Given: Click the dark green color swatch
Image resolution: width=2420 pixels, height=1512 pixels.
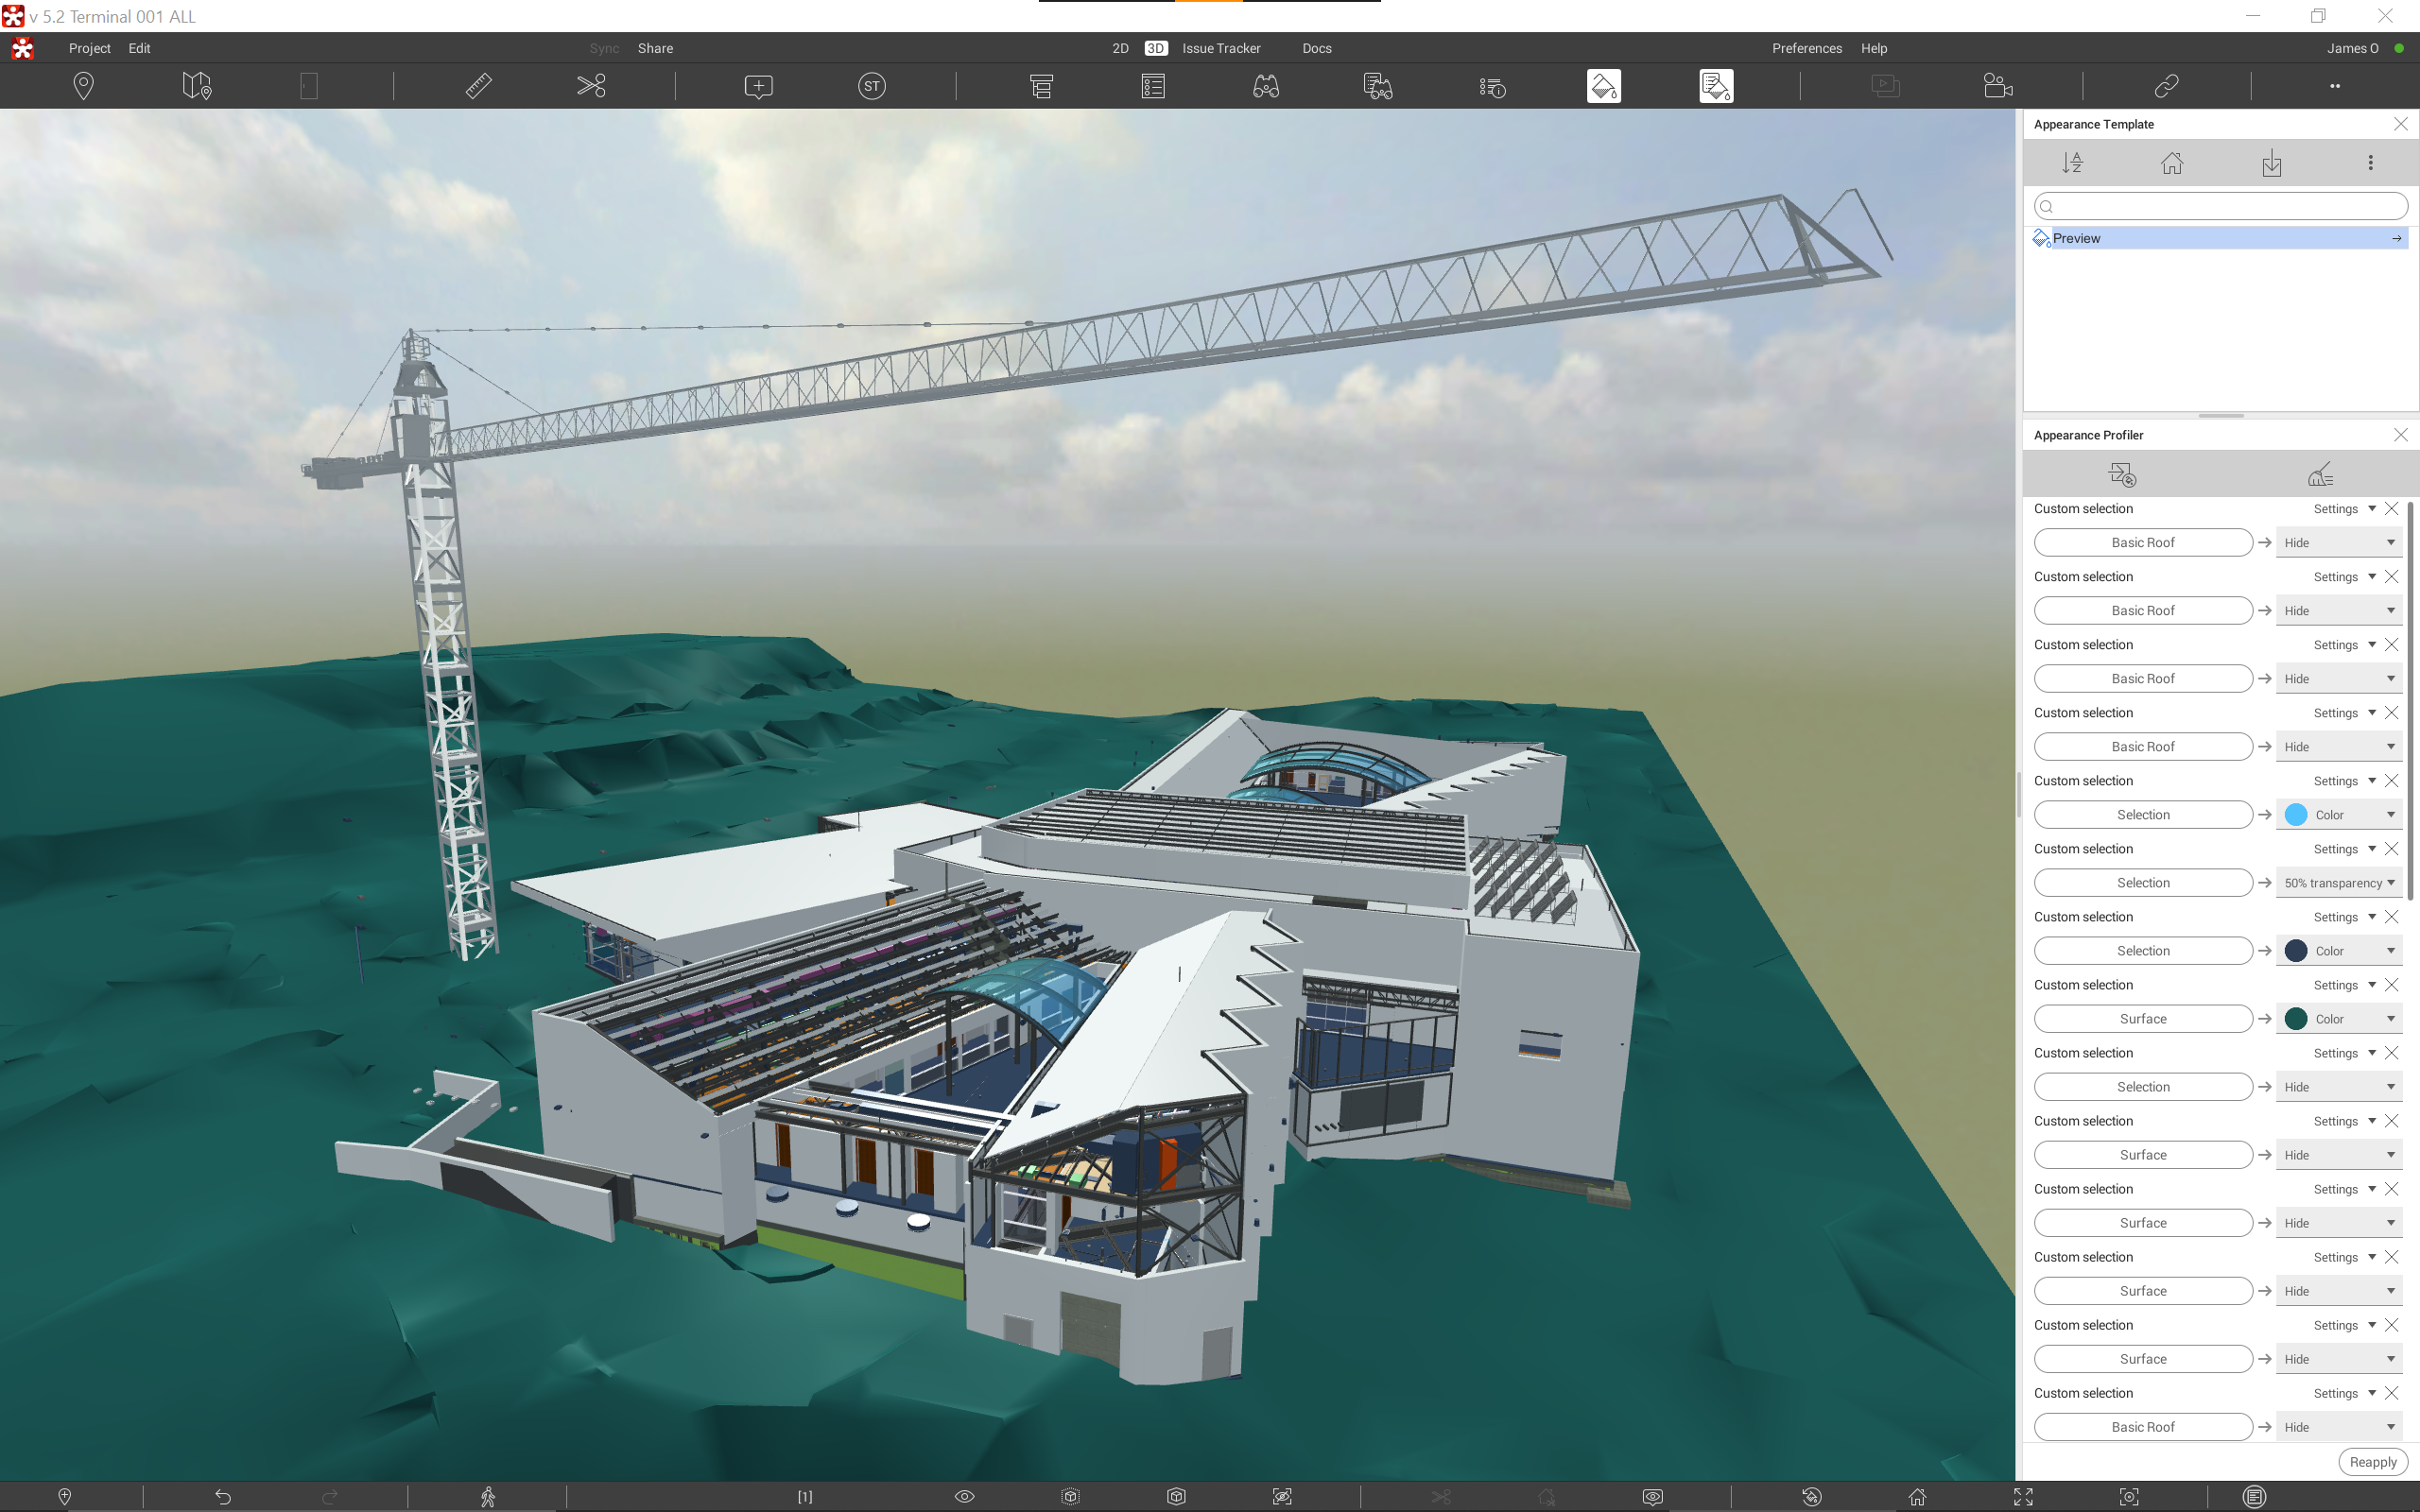Looking at the screenshot, I should click(2296, 1019).
